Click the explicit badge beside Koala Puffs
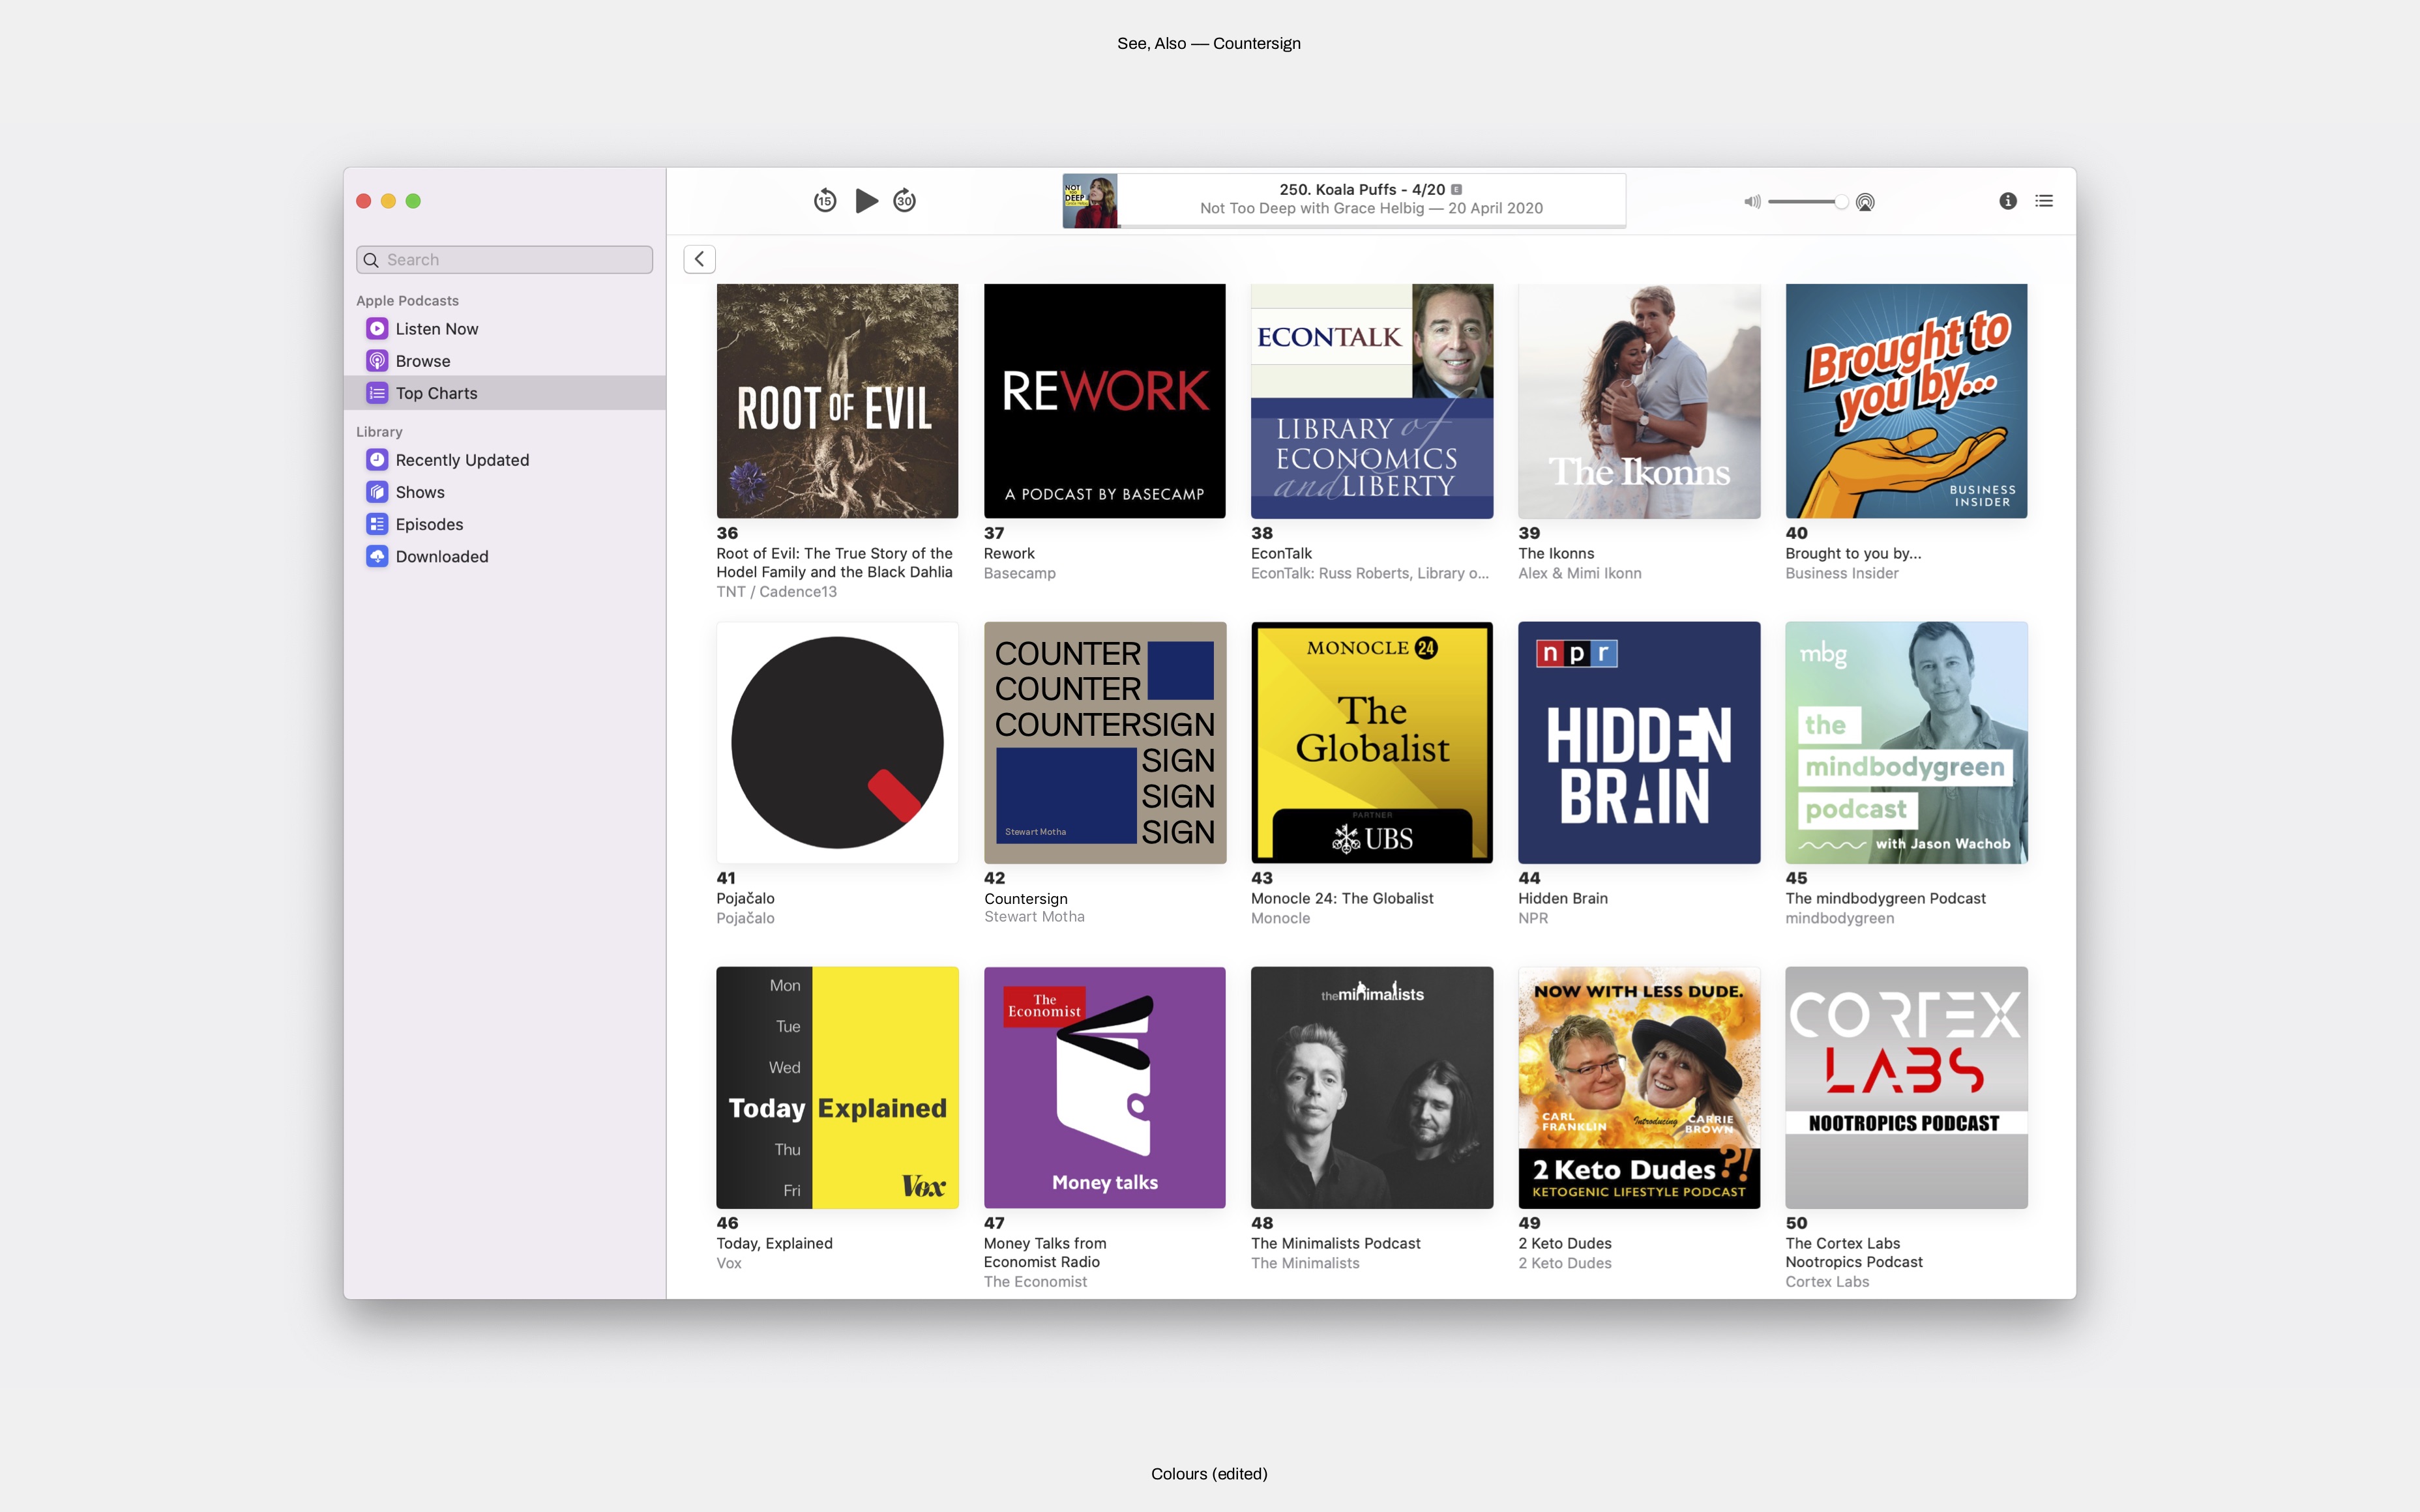 1456,189
